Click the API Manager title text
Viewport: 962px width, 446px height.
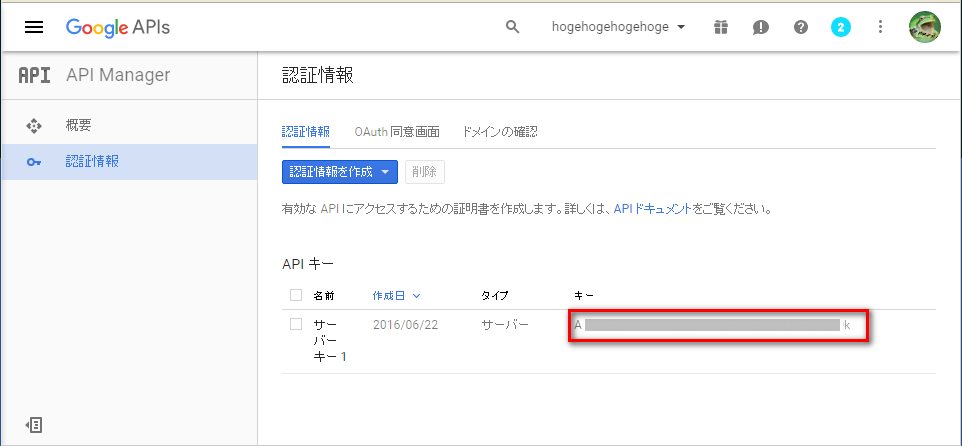[x=118, y=75]
